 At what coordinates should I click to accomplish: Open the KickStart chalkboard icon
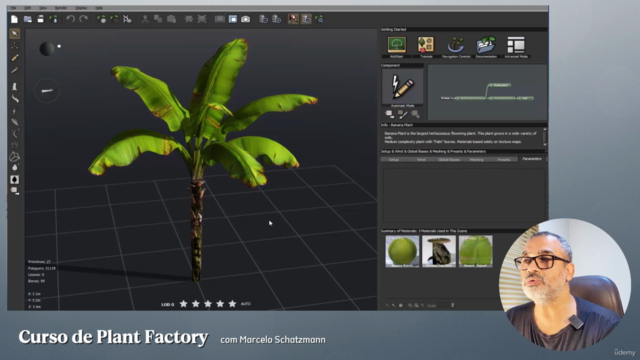pos(396,45)
